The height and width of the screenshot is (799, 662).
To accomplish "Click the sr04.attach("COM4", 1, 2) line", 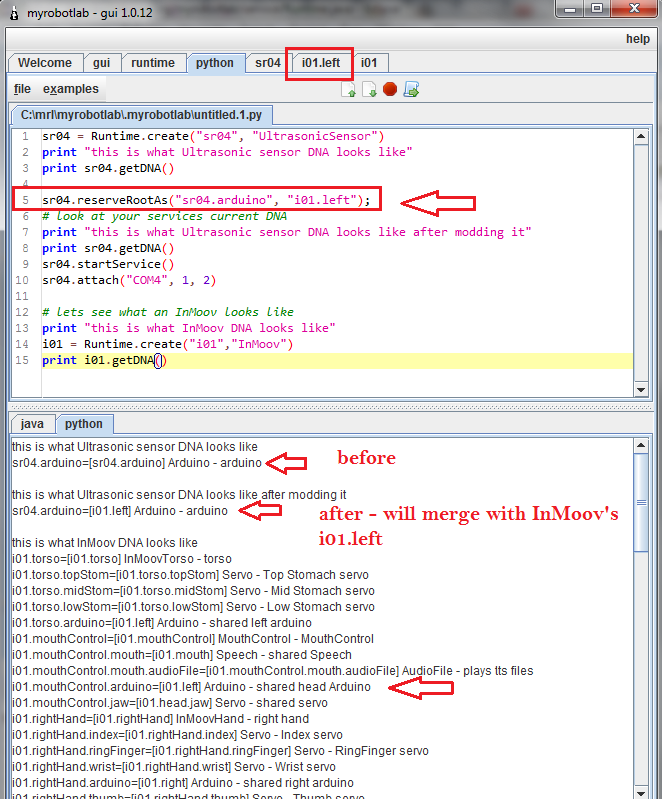I will (129, 280).
